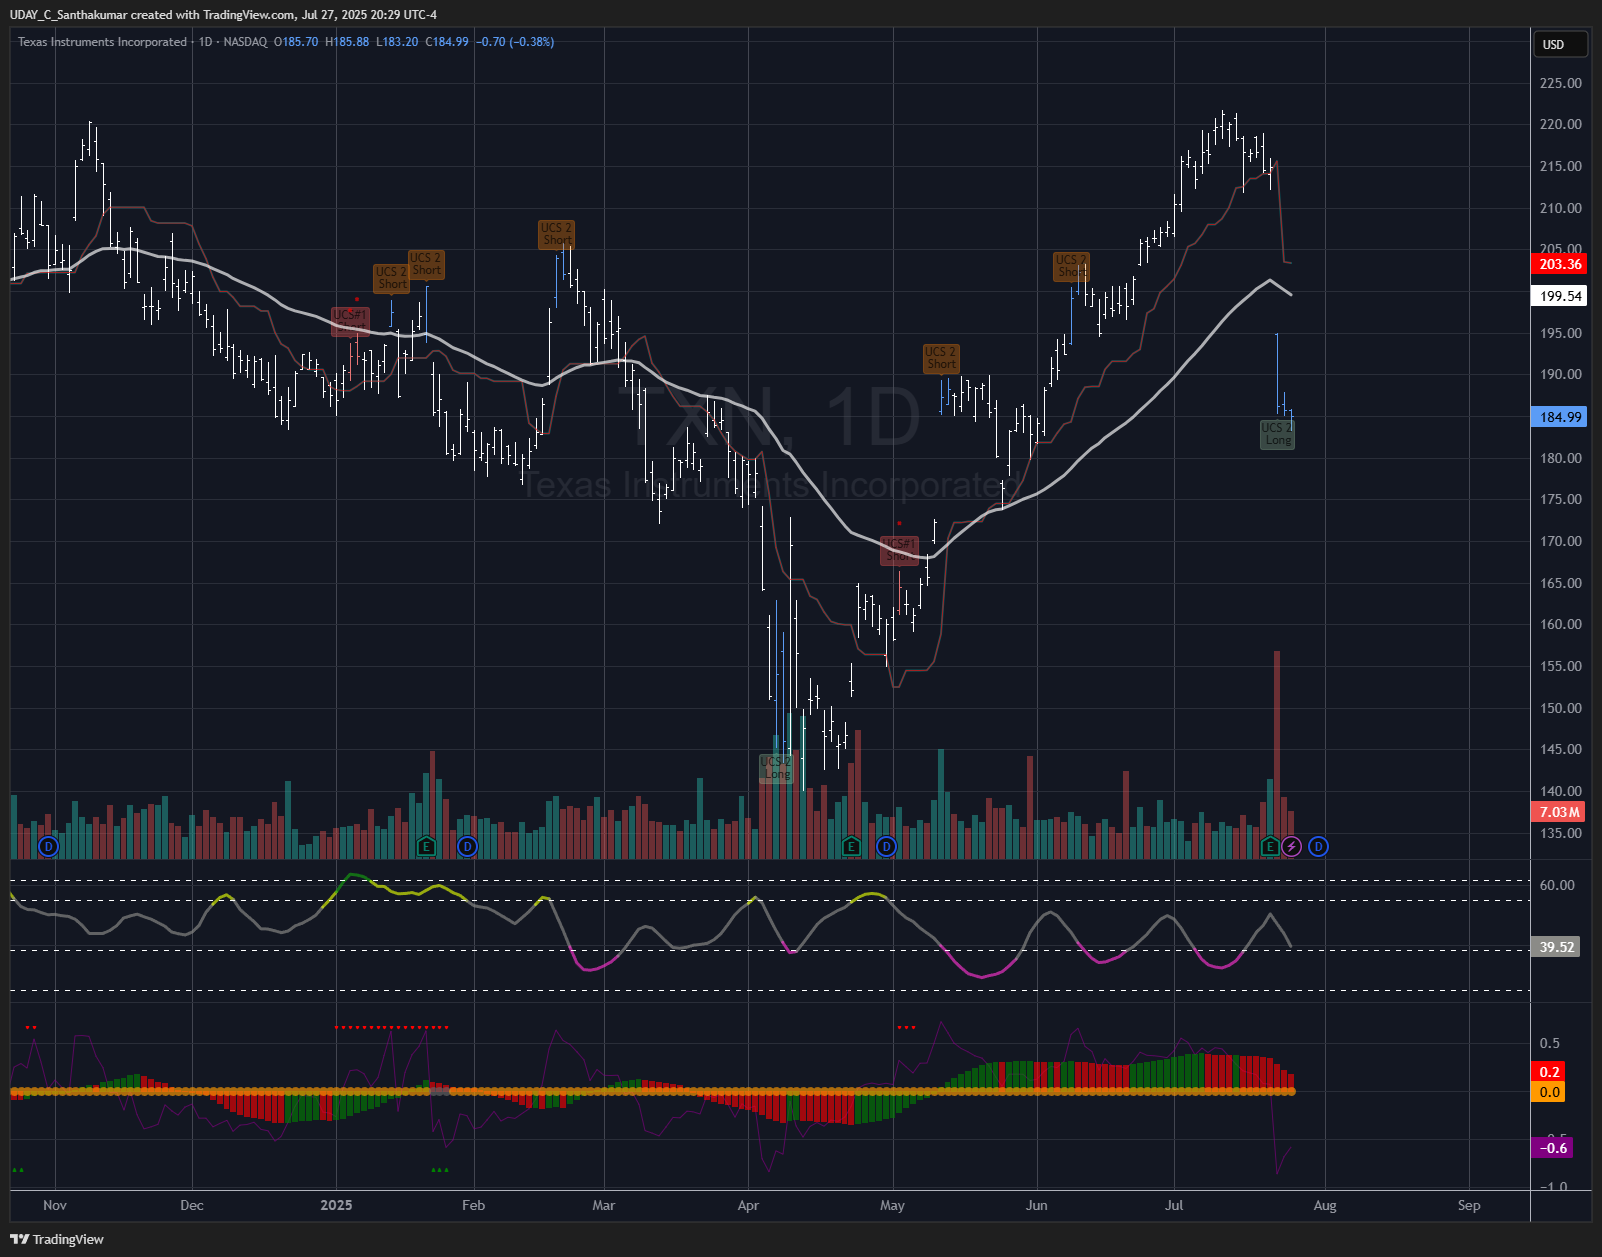The height and width of the screenshot is (1257, 1602).
Task: Click the purple -0.6 indicator label
Action: pyautogui.click(x=1552, y=1148)
